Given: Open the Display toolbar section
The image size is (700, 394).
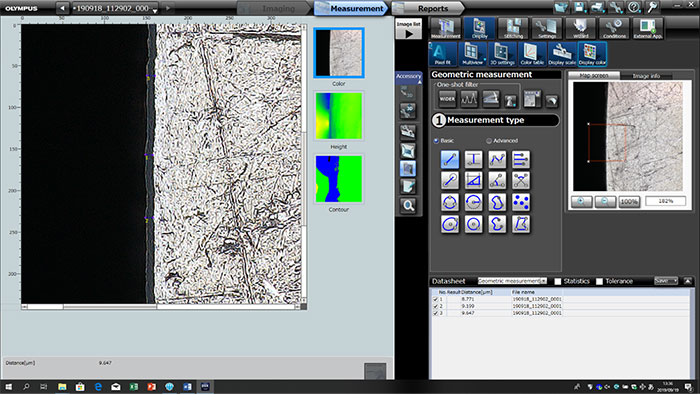Looking at the screenshot, I should pos(479,29).
